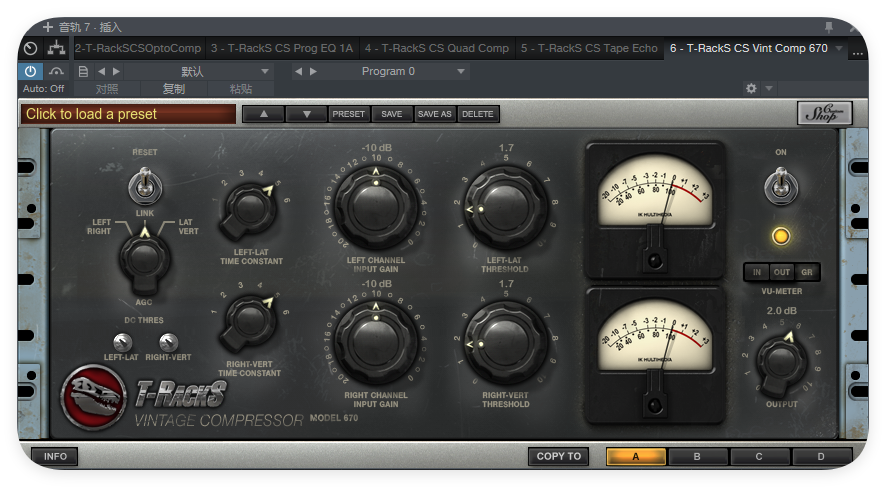Flip the RESET toggle switch
The width and height of the screenshot is (886, 487).
coord(145,185)
